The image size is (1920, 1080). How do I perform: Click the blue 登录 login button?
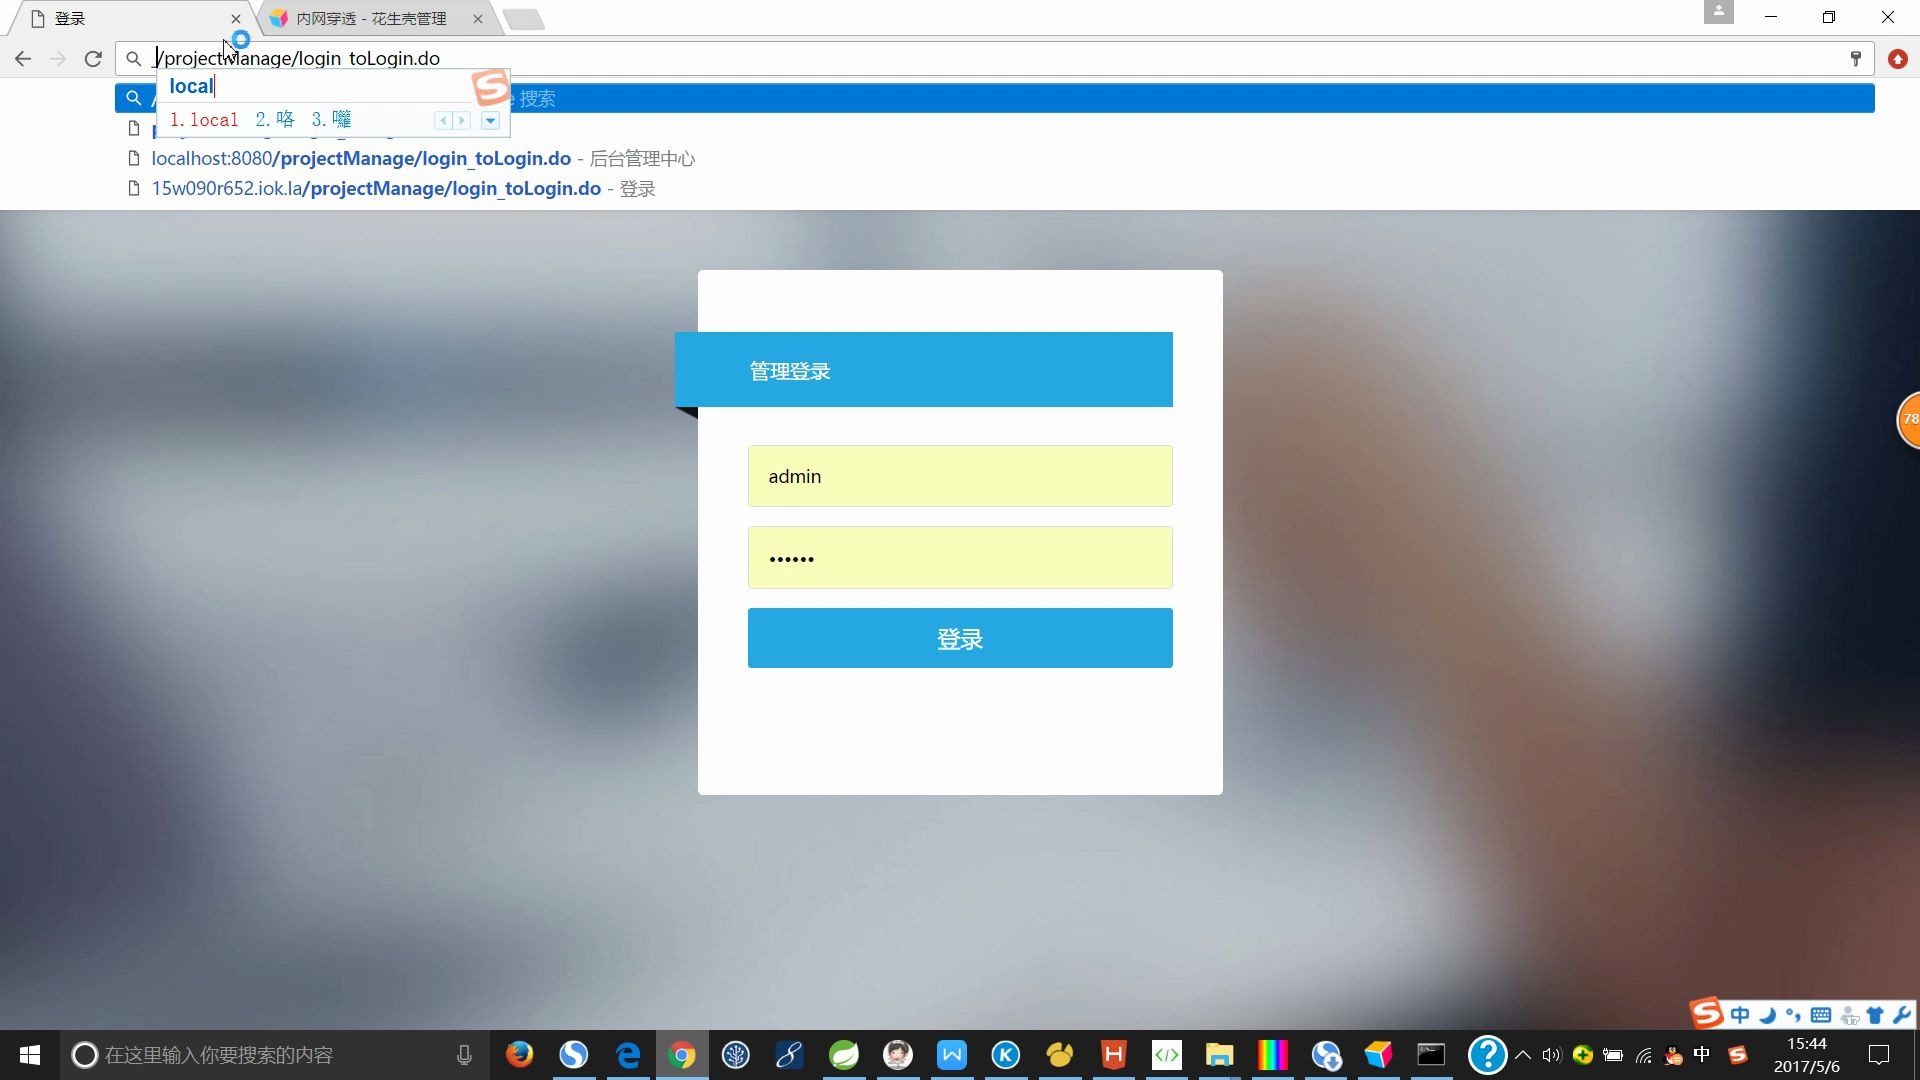pyautogui.click(x=959, y=638)
